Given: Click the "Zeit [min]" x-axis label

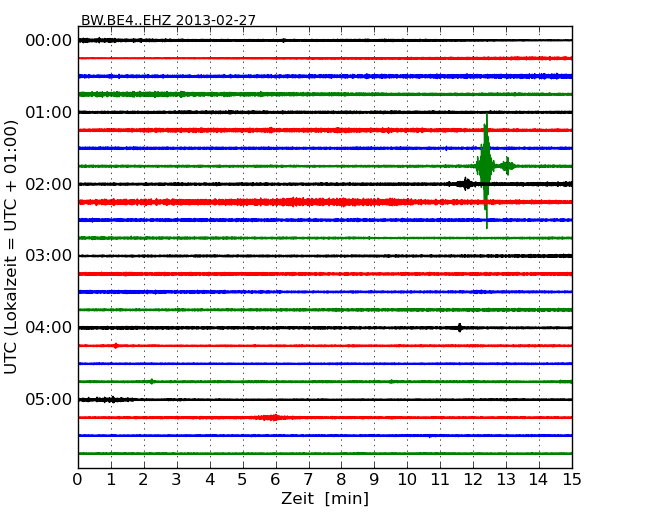Looking at the screenshot, I should 324,499.
